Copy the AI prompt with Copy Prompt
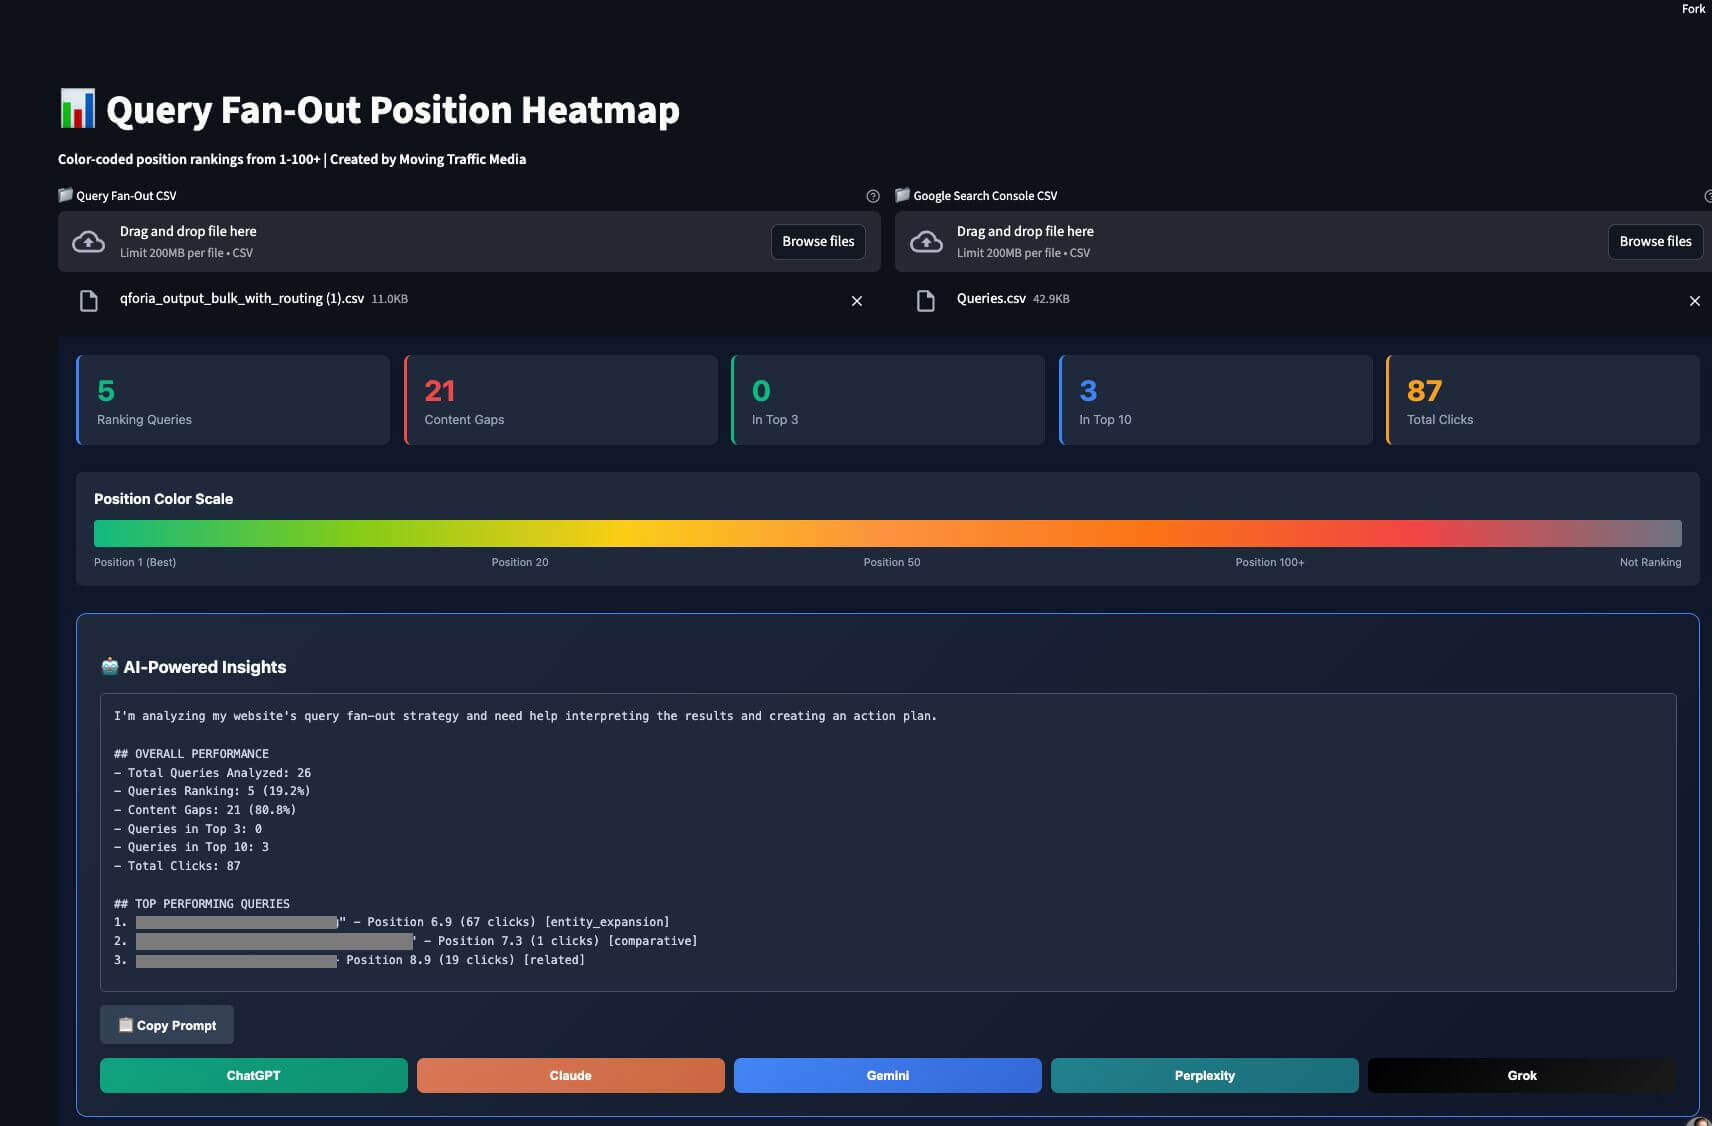 (167, 1025)
